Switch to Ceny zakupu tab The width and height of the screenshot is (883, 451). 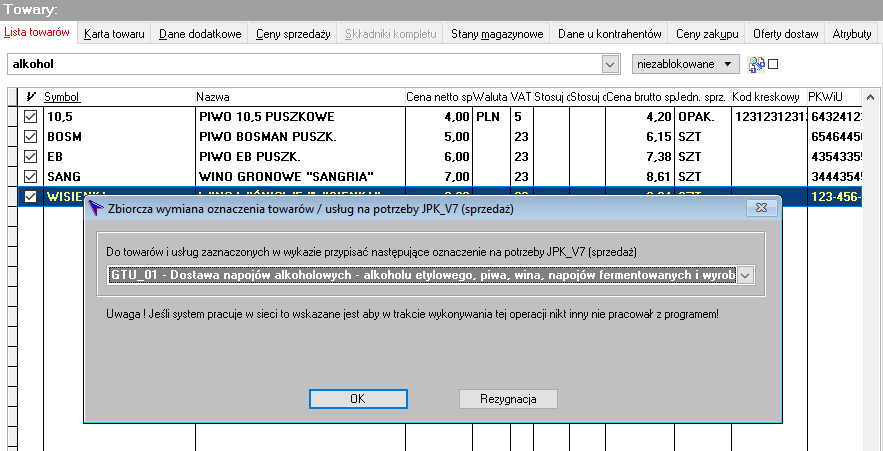tap(707, 34)
